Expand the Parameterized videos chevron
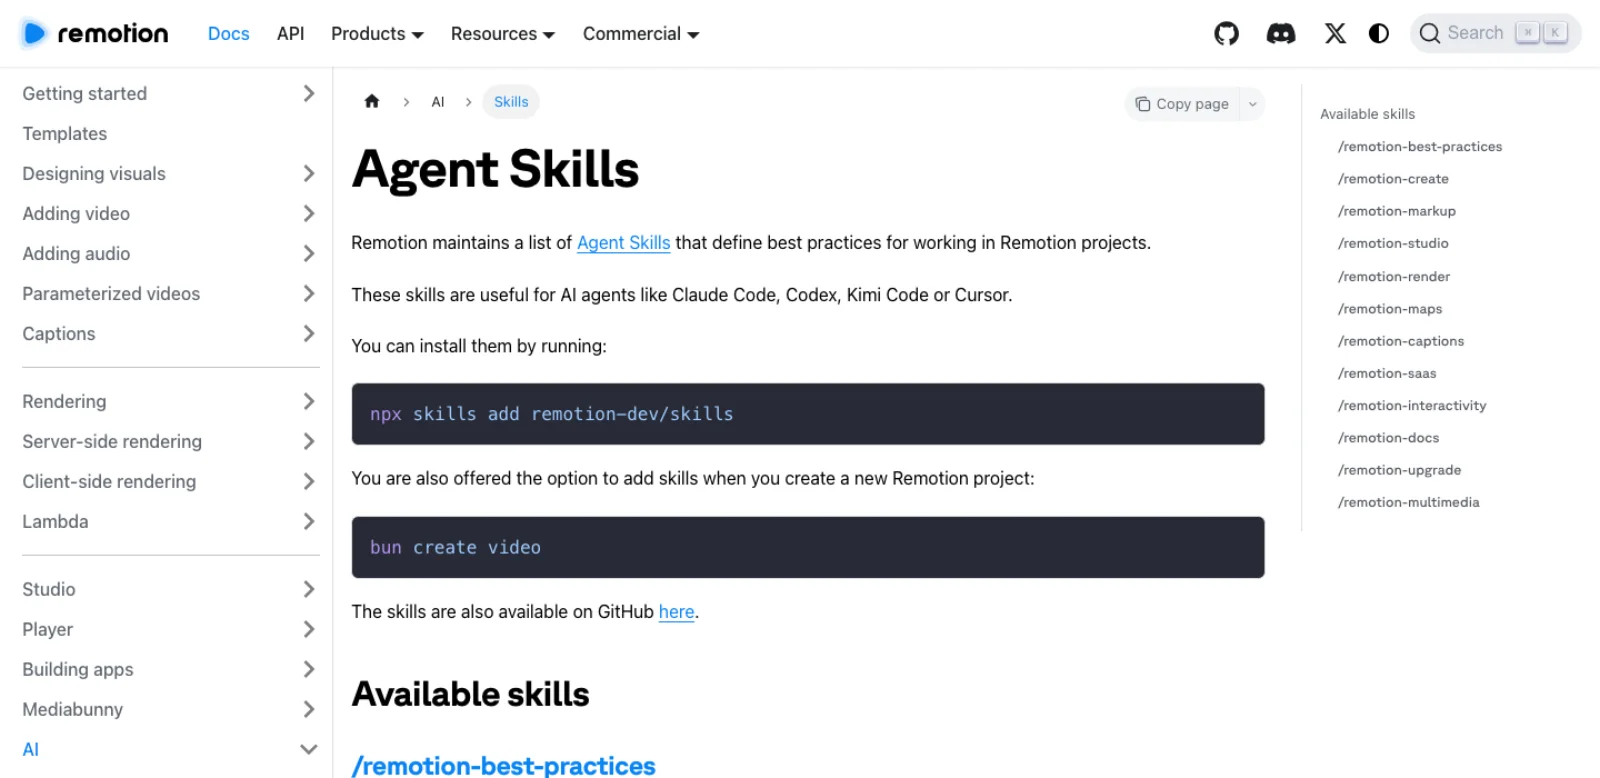 tap(308, 293)
